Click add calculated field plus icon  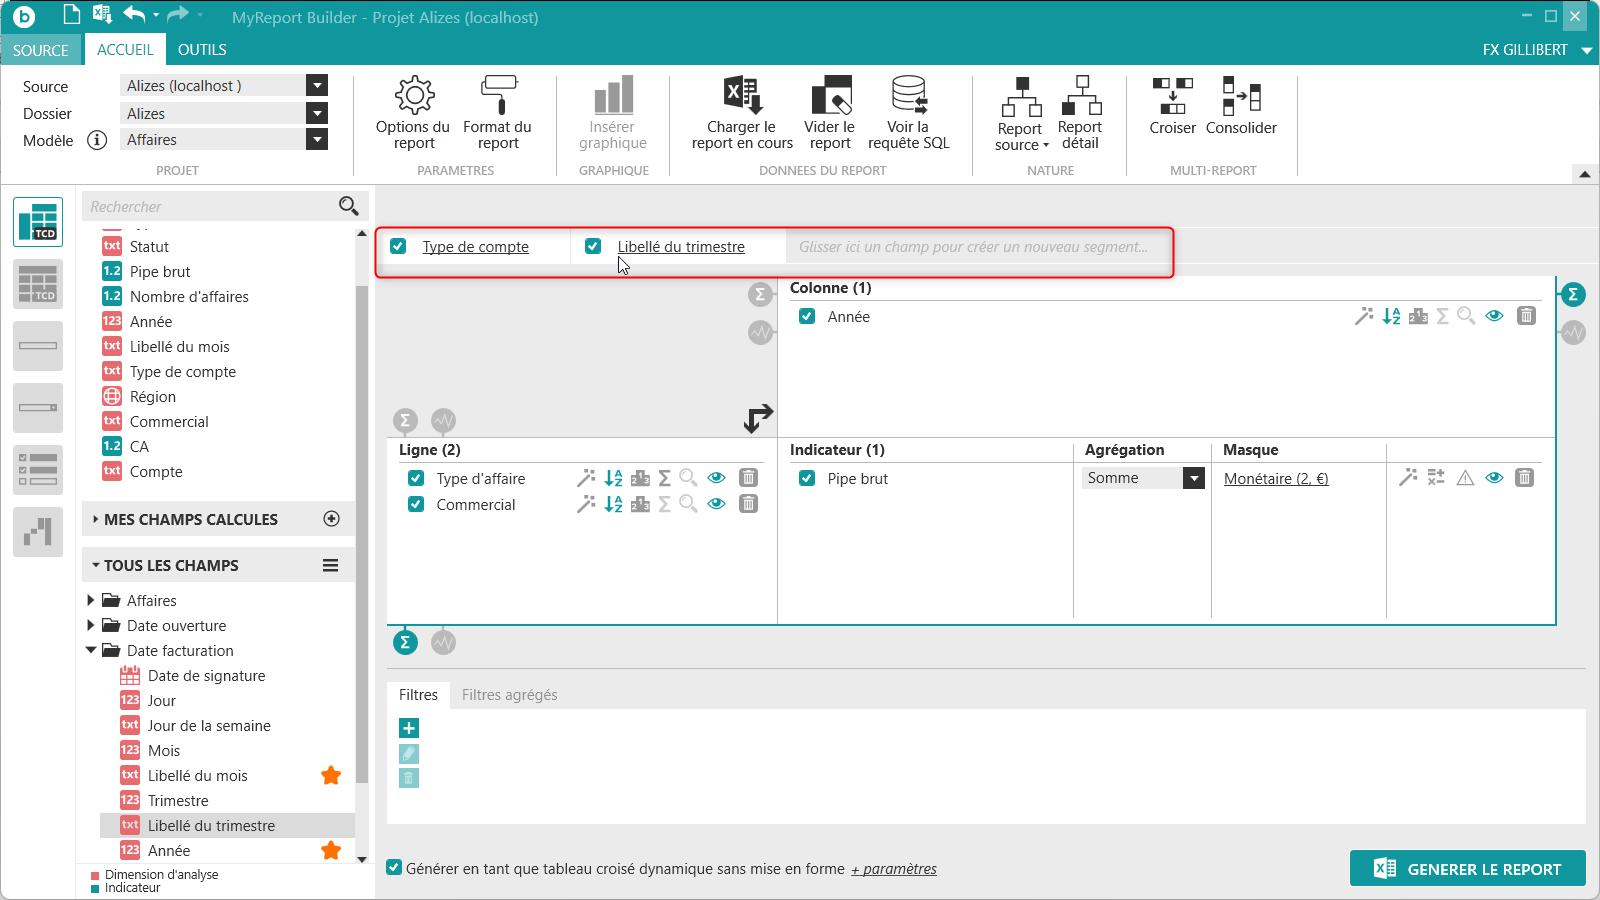point(332,519)
